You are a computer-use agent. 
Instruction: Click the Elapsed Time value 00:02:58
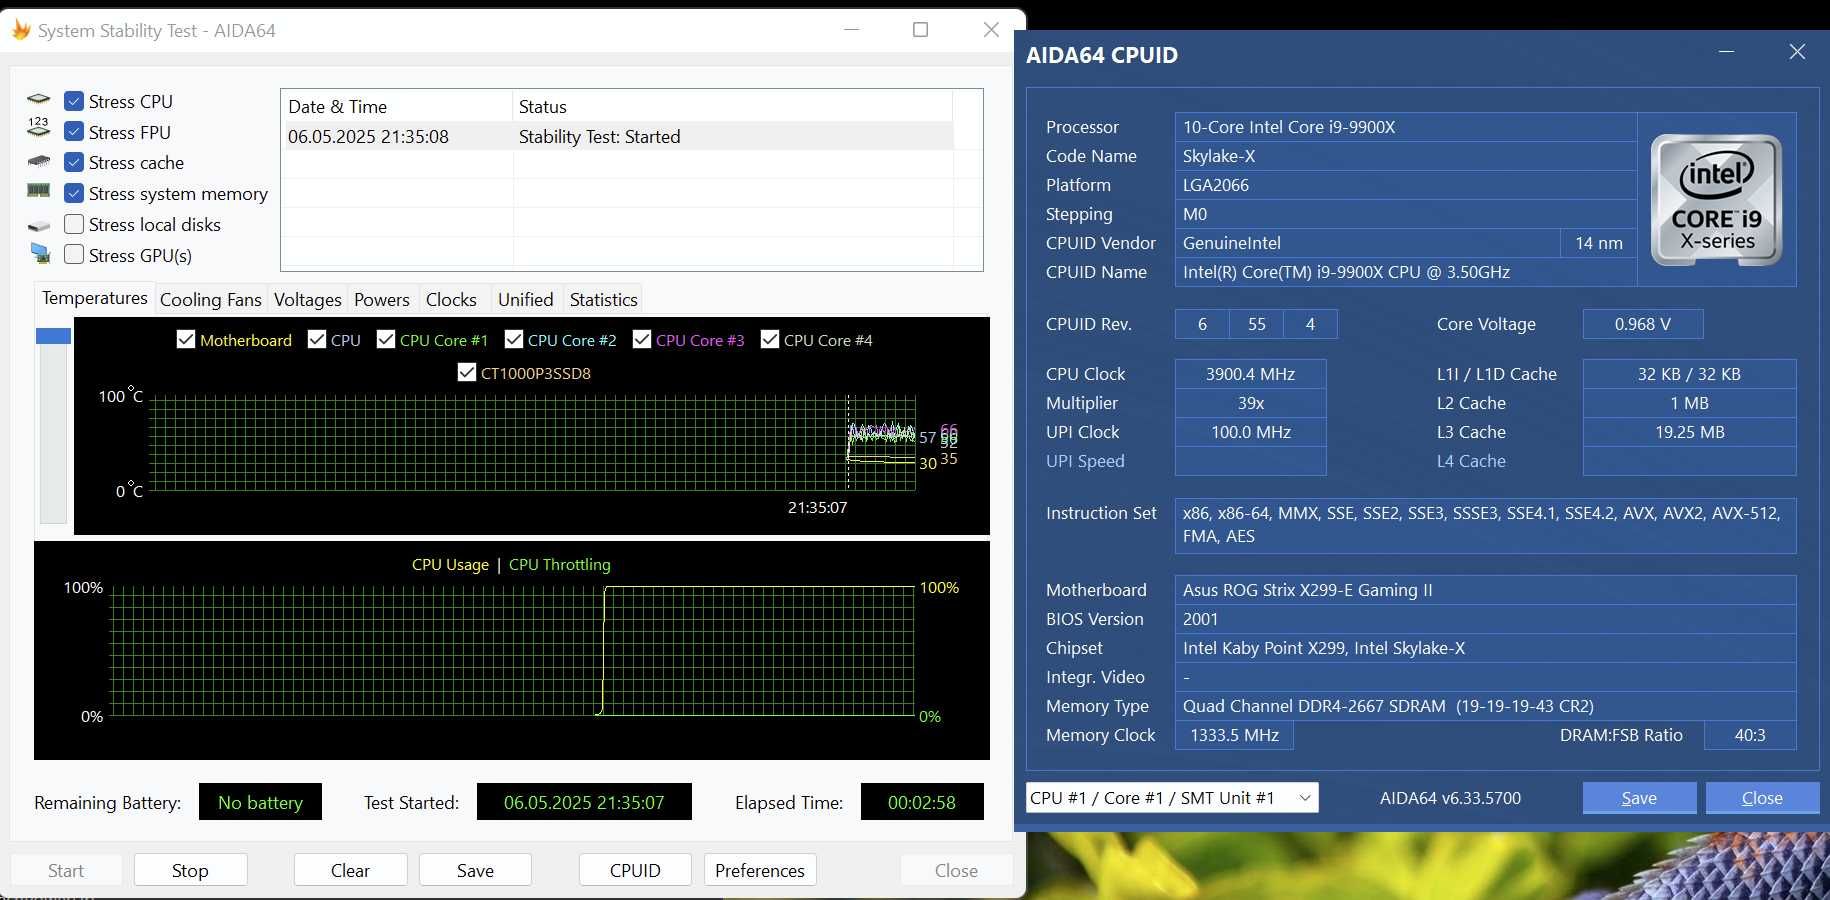point(922,802)
